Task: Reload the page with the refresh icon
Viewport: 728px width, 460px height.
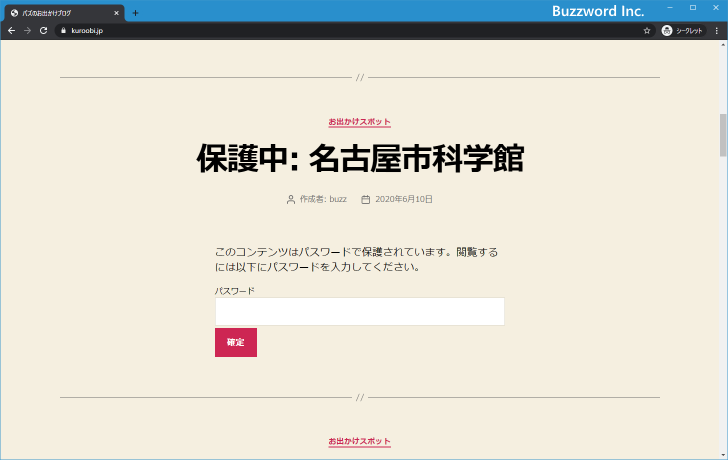Action: (44, 31)
